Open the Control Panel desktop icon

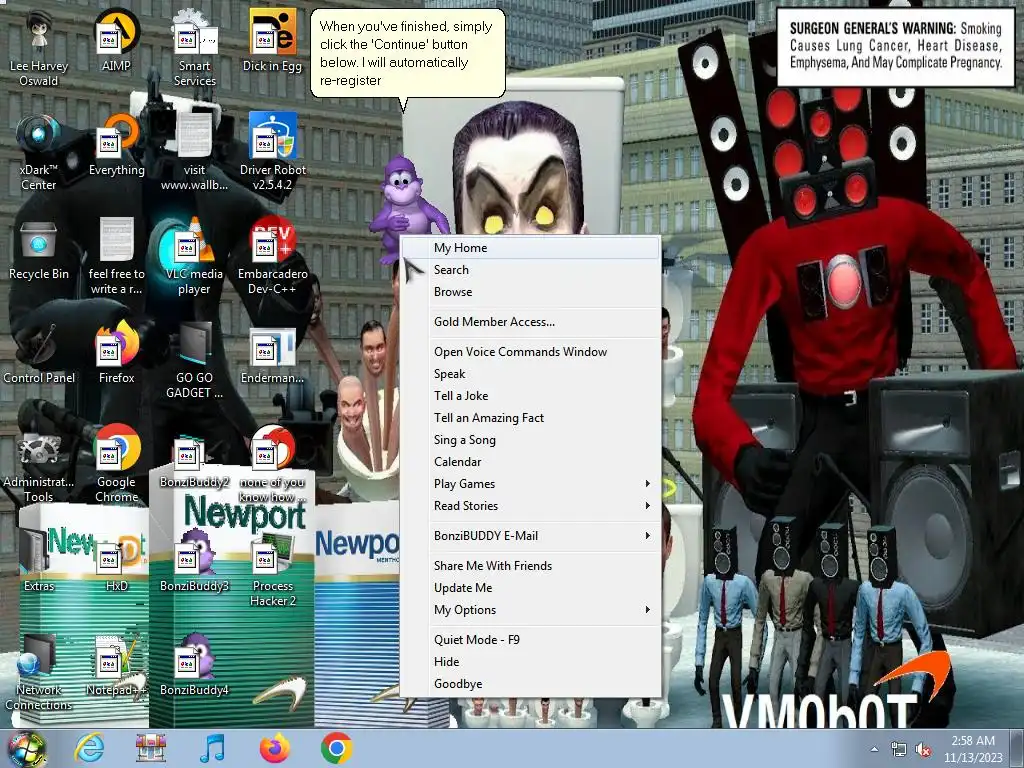click(x=39, y=353)
